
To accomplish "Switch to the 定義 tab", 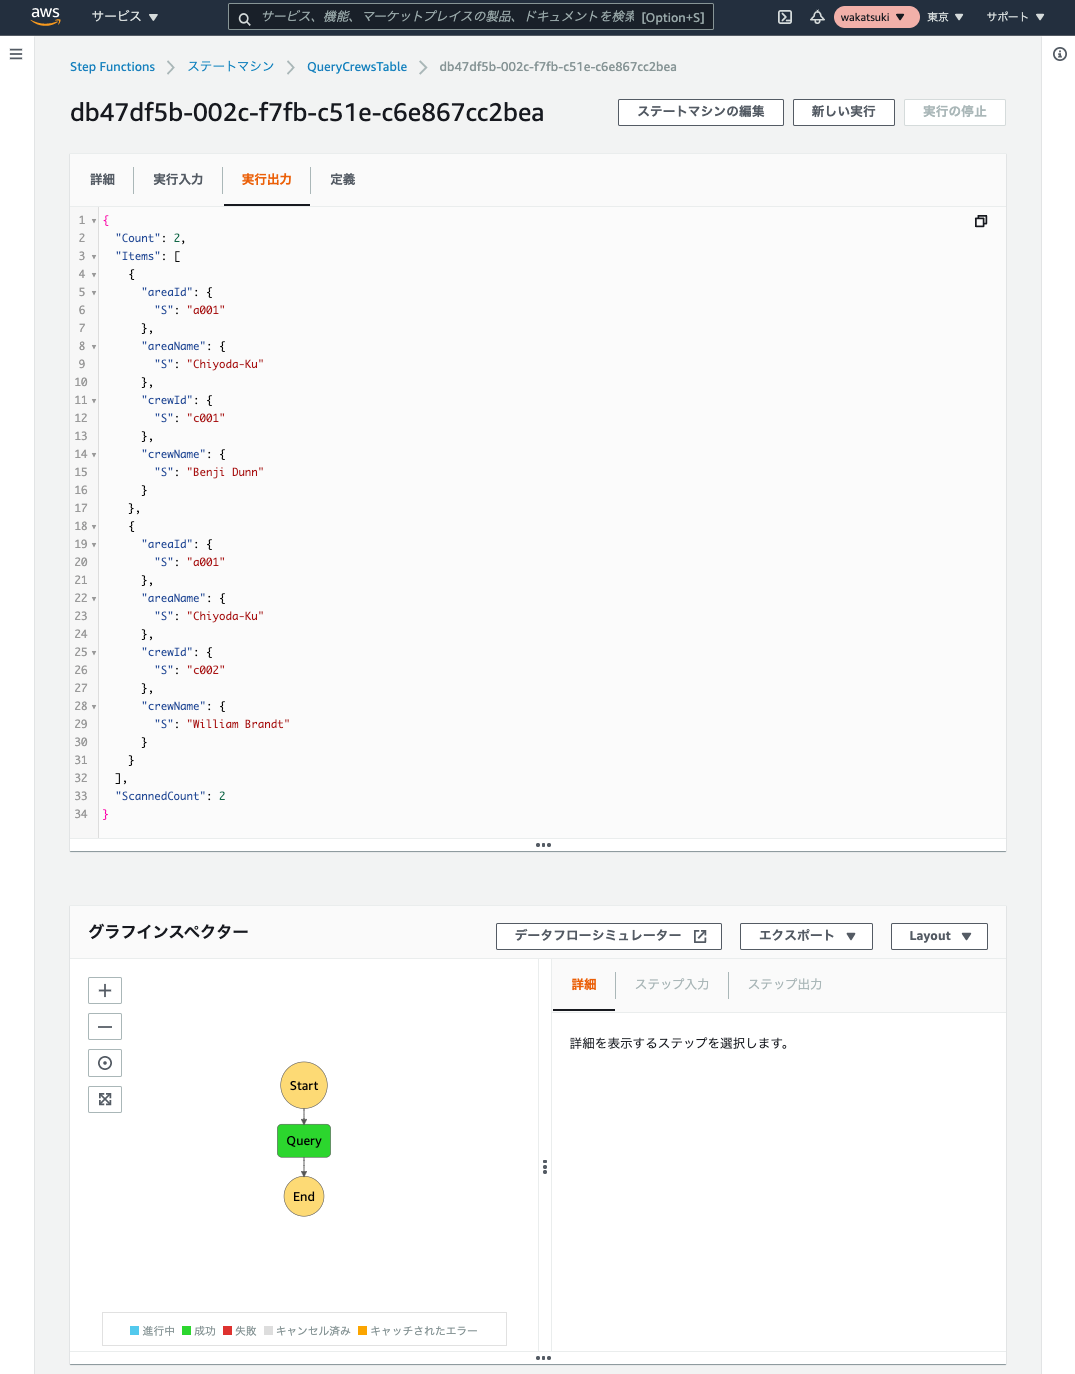I will click(x=343, y=180).
